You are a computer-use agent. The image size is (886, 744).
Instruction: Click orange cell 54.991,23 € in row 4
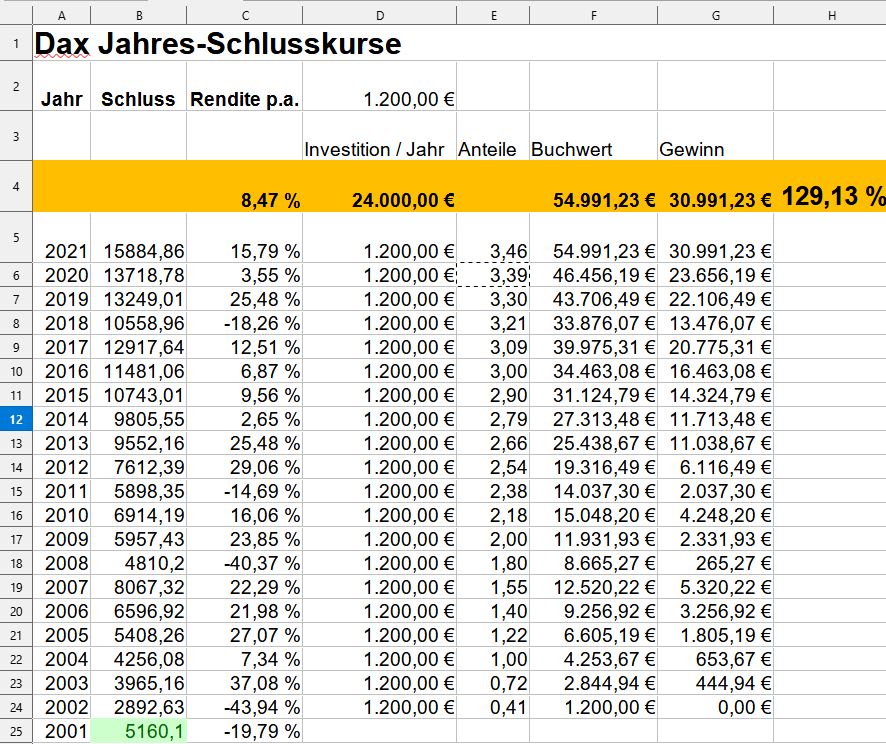(x=593, y=186)
